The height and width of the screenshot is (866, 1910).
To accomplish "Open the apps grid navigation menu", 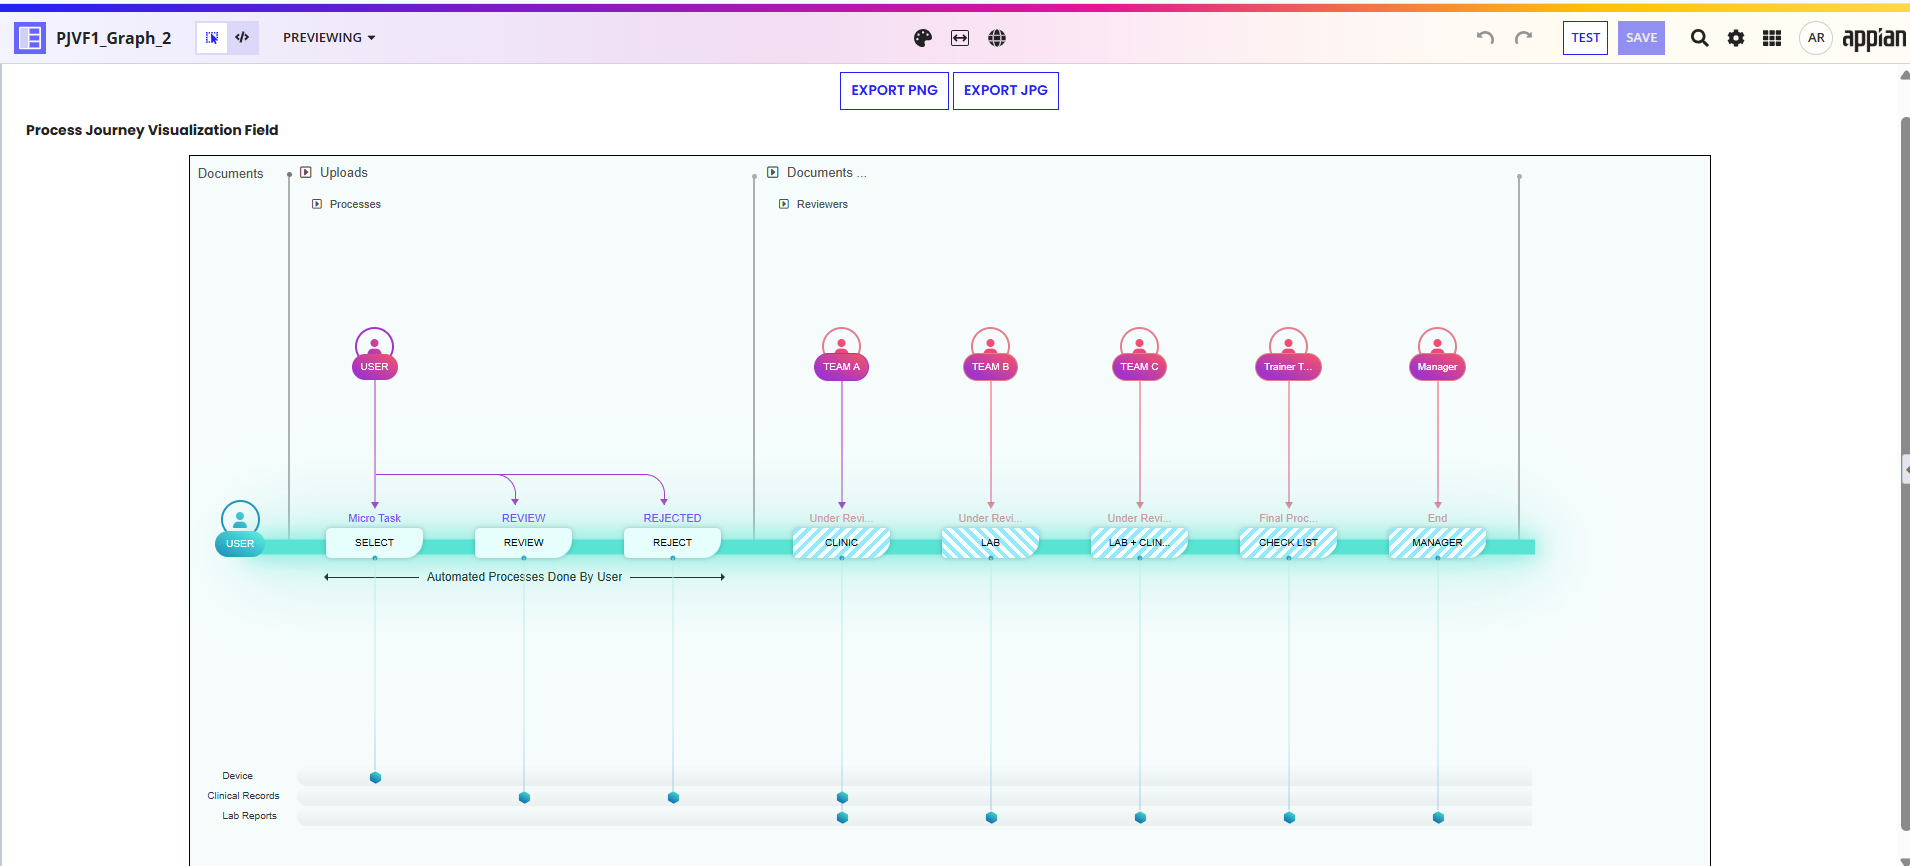I will point(1772,38).
